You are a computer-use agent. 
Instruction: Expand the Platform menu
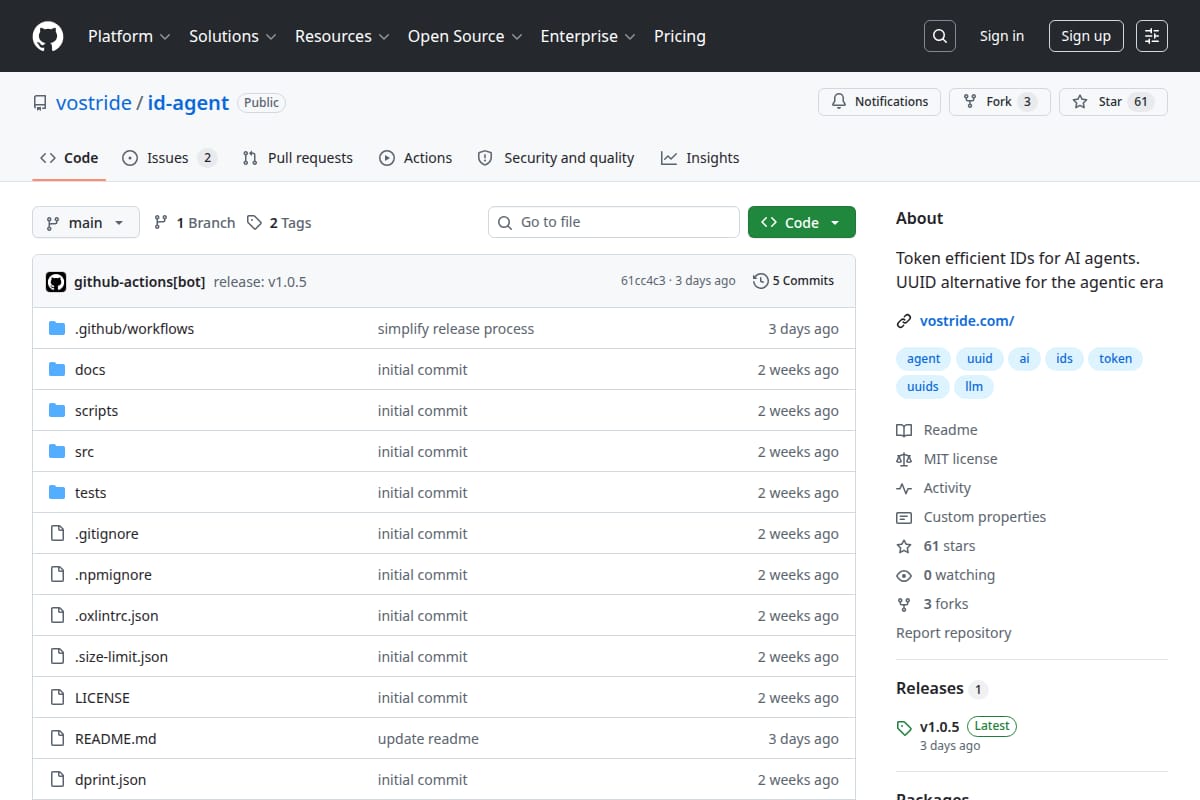tap(128, 36)
